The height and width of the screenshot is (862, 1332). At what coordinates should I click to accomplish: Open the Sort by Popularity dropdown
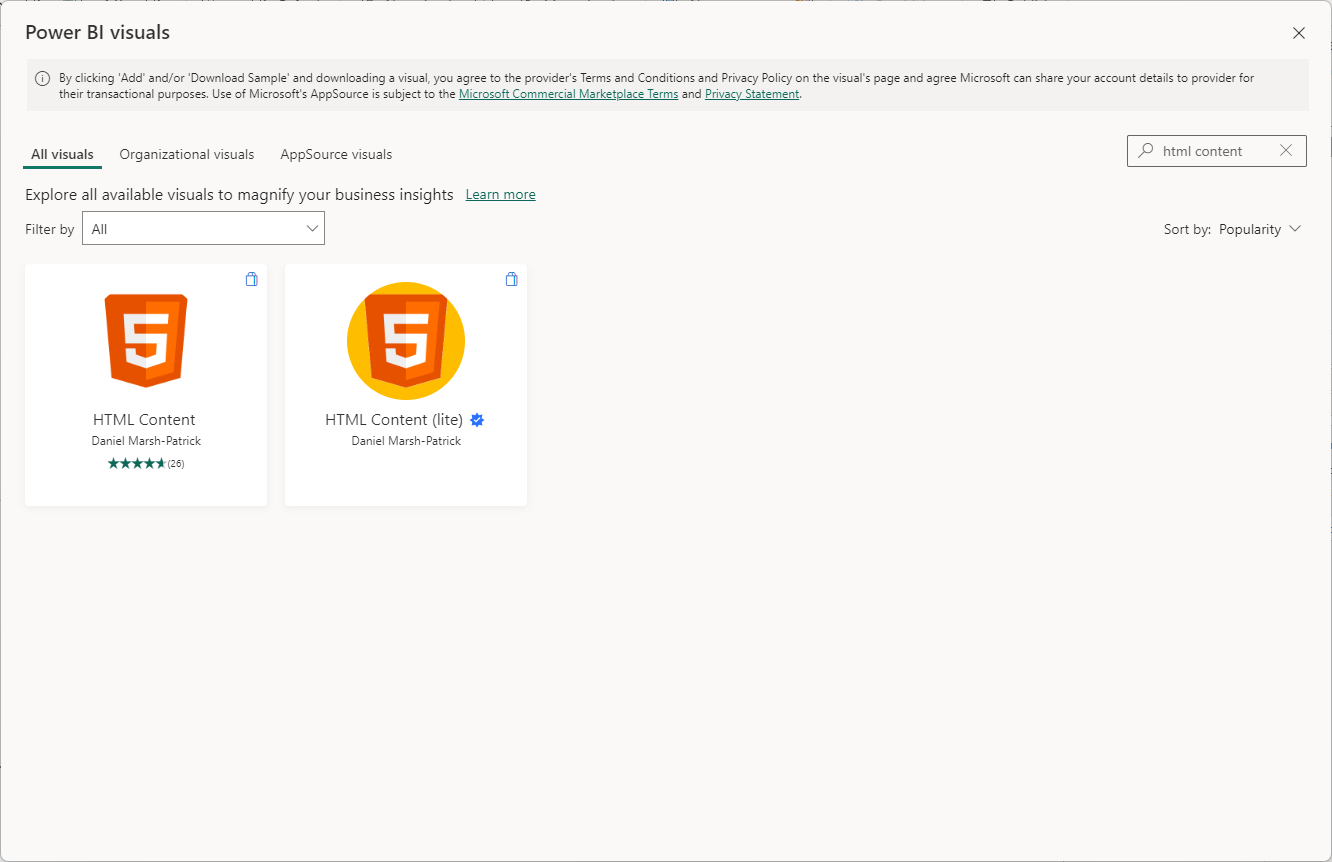[x=1259, y=229]
